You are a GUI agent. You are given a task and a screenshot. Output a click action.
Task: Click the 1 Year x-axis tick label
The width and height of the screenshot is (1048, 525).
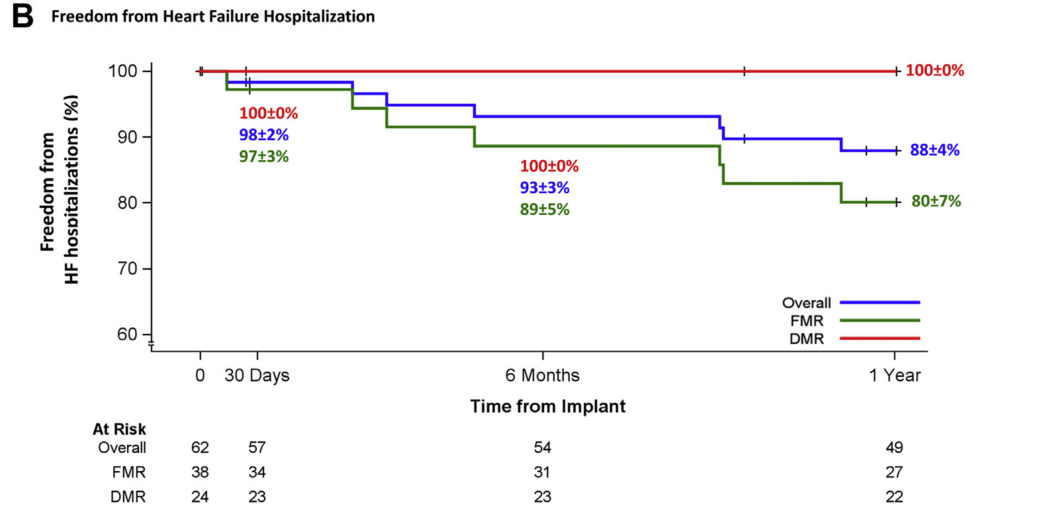pos(894,376)
